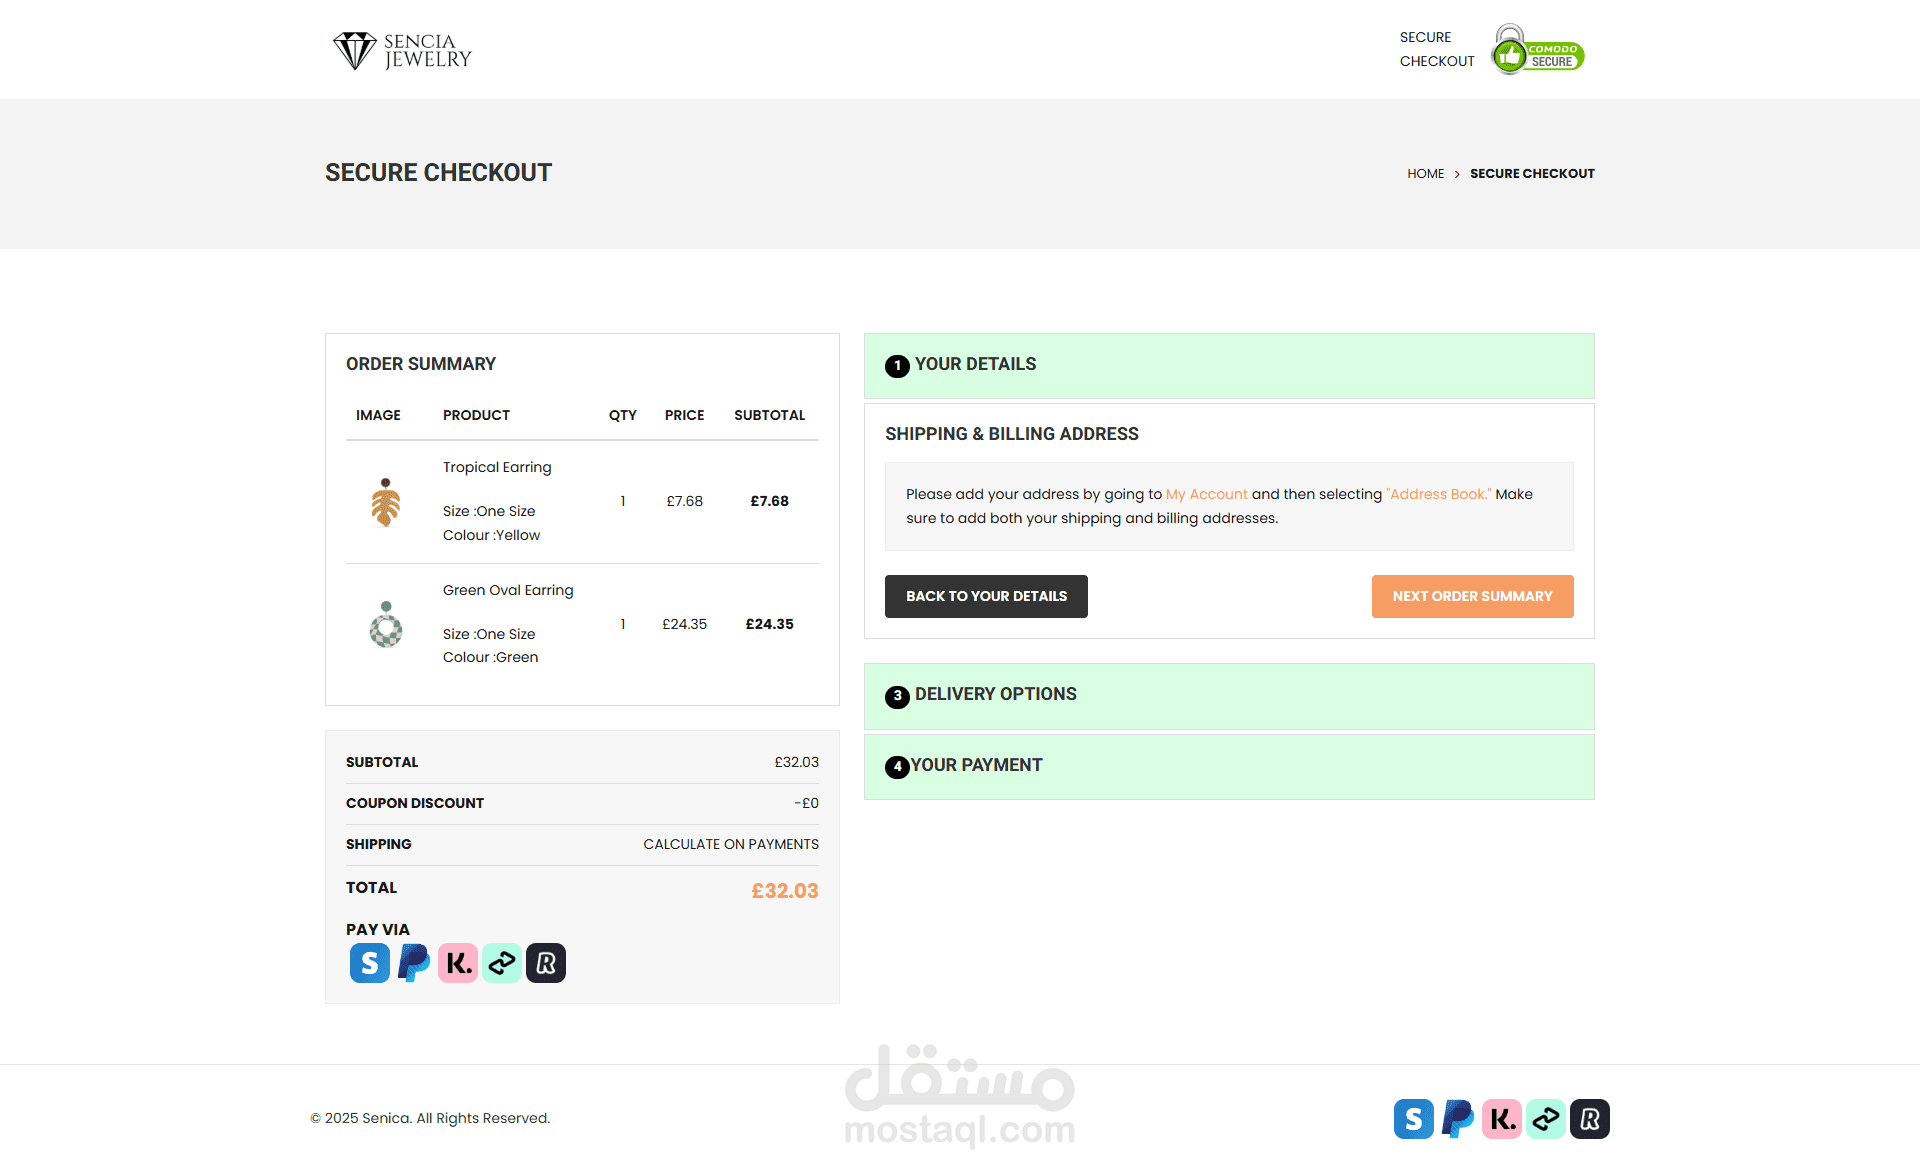Click the footer PayPal payment icon

[x=1457, y=1119]
